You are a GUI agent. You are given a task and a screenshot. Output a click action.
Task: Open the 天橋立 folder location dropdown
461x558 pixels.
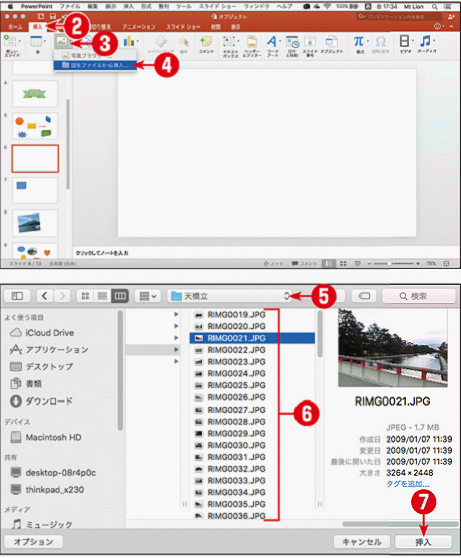pos(230,296)
